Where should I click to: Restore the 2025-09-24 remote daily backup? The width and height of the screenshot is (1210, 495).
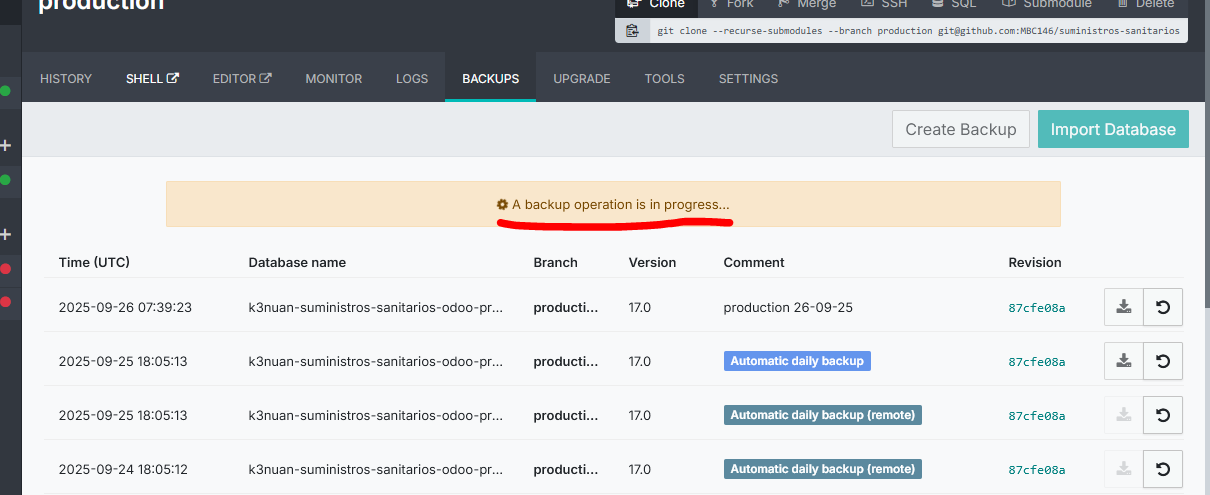[x=1163, y=469]
